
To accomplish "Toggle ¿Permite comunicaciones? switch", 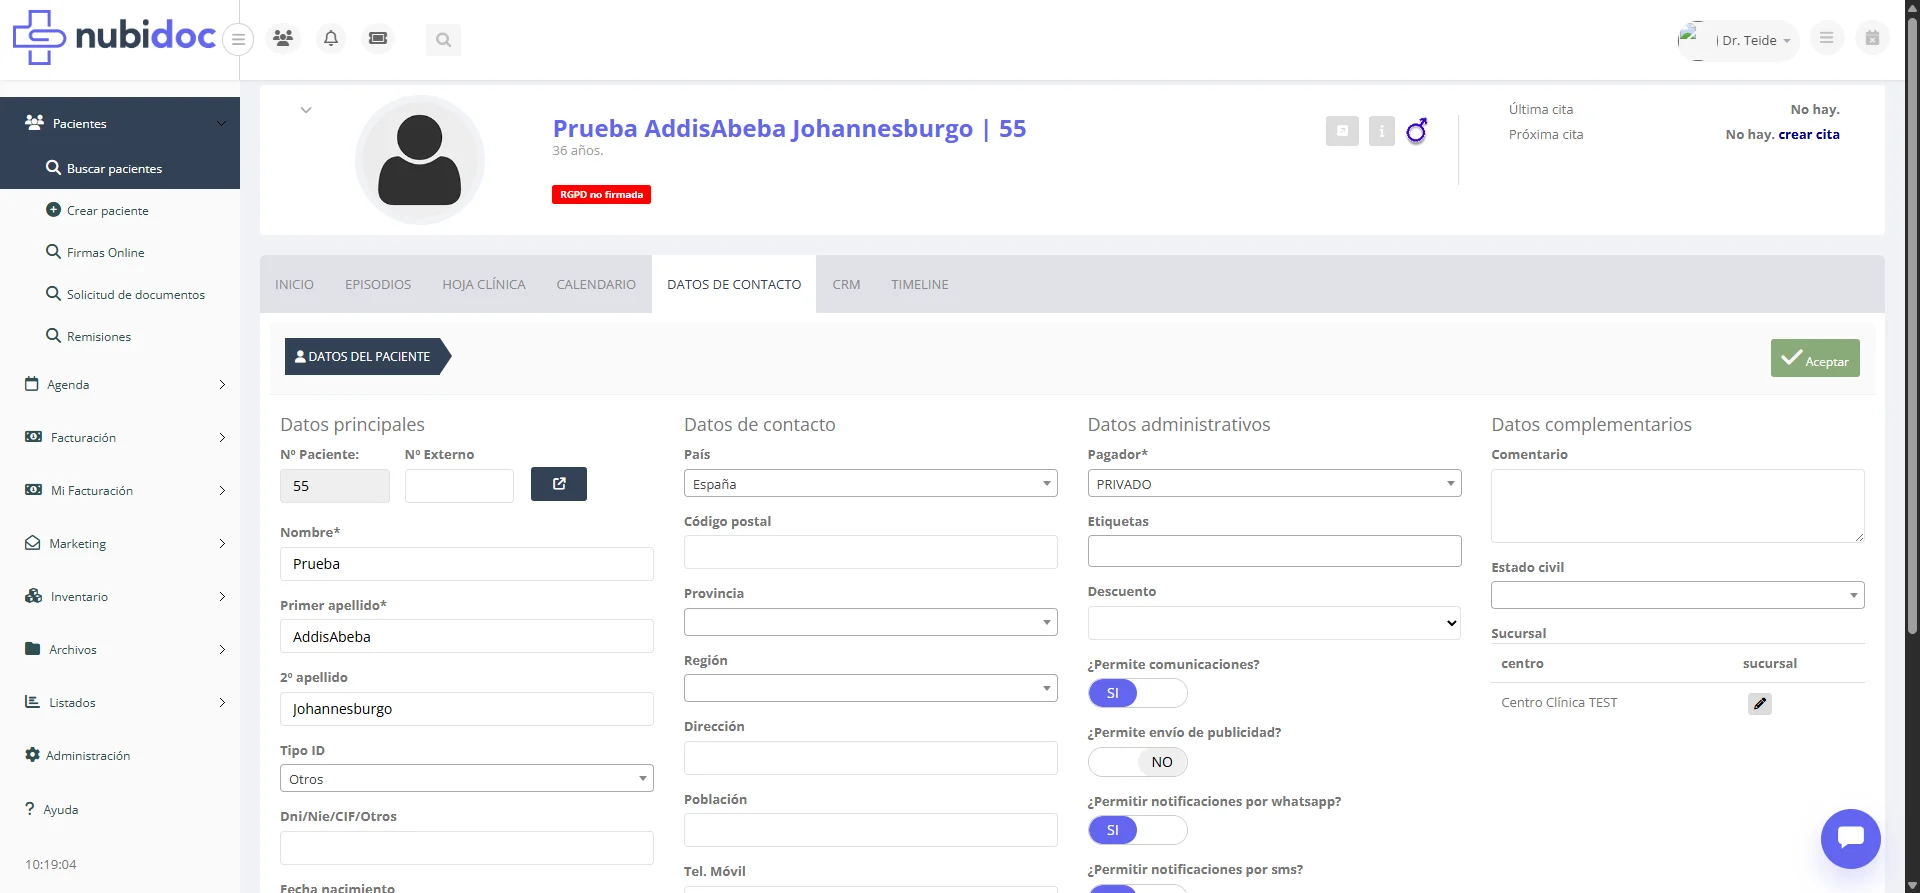I will point(1138,693).
